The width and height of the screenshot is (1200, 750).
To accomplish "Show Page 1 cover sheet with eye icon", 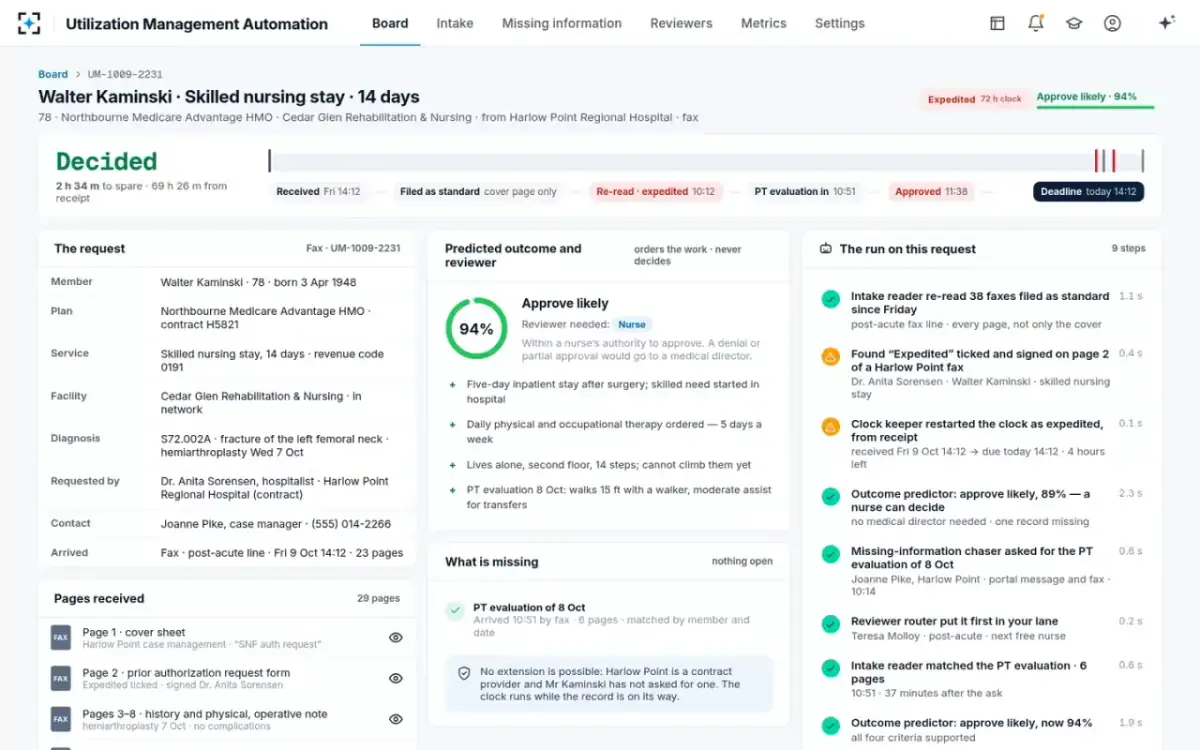I will [x=395, y=637].
